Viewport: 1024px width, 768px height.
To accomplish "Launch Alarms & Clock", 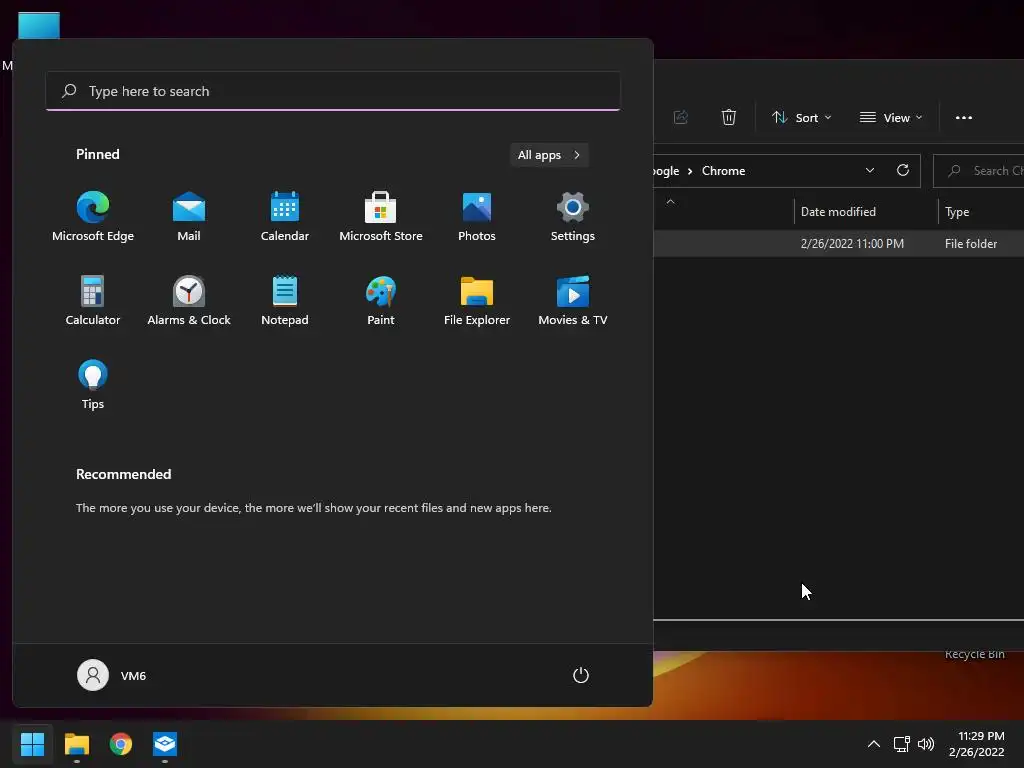I will (189, 301).
